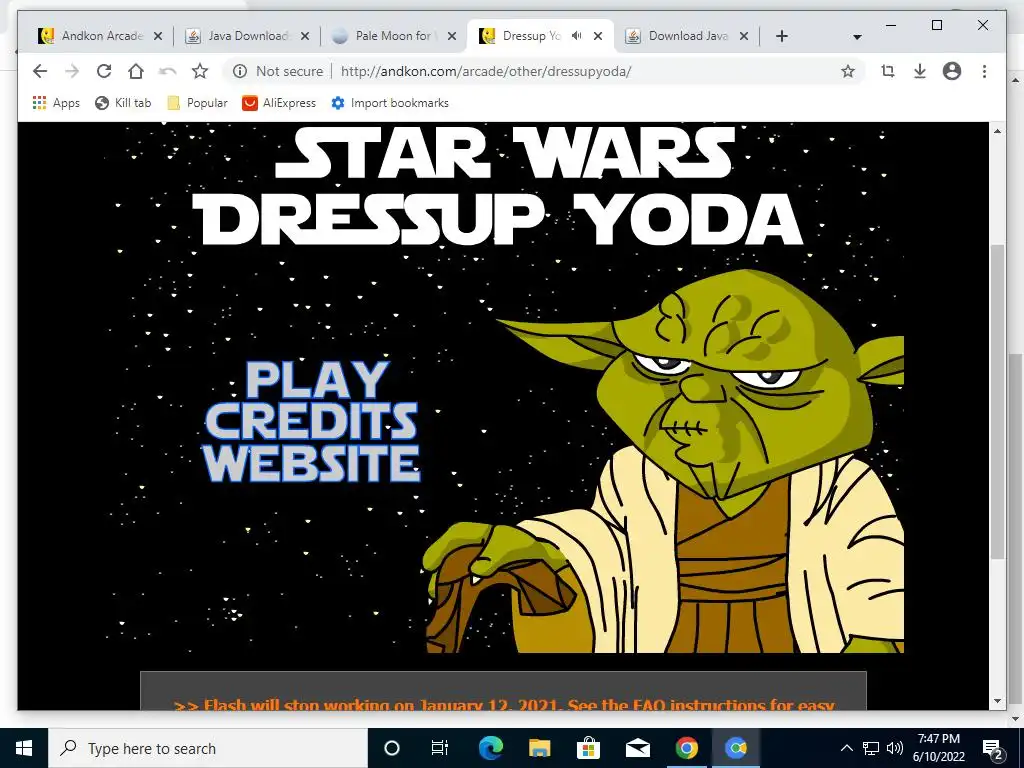Click the page vertical scrollbar thumb

pos(997,402)
